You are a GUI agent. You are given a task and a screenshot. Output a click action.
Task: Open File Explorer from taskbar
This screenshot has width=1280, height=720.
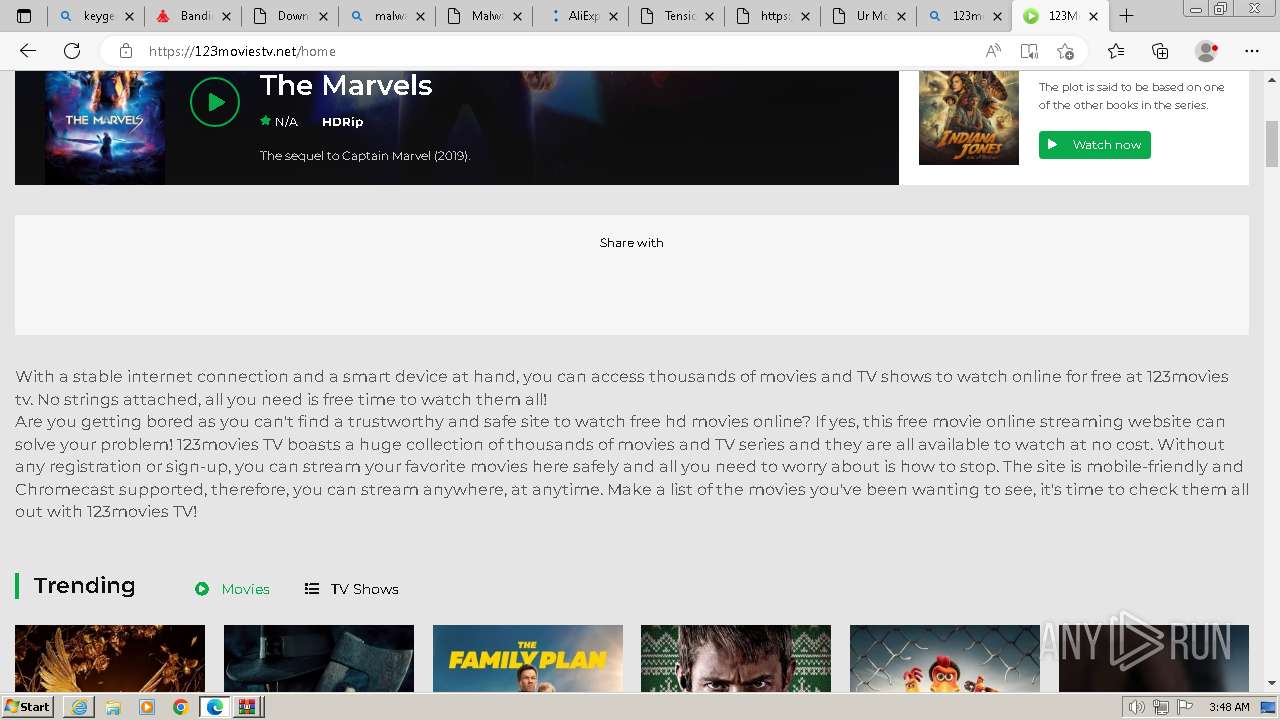(113, 707)
